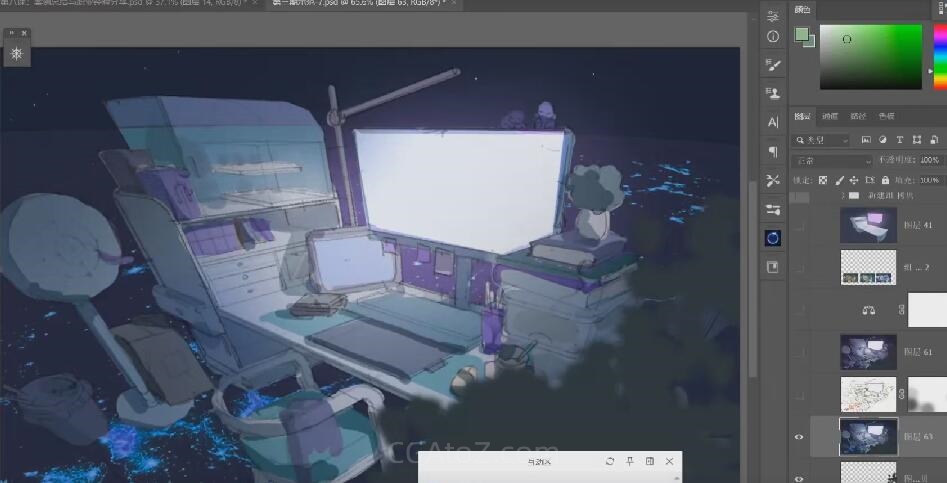This screenshot has height=483, width=947.
Task: Switch to the Channels tab
Action: pyautogui.click(x=830, y=116)
